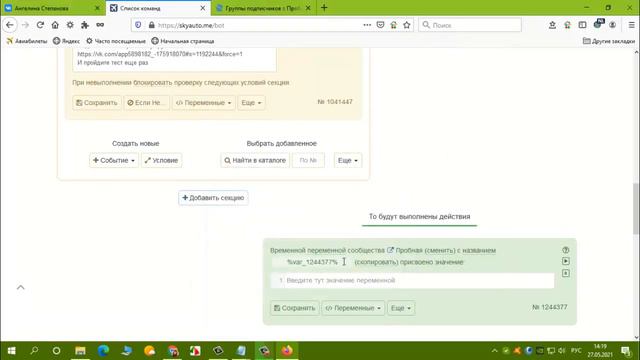The image size is (640, 360).
Task: Close the Список команд tab
Action: tap(202, 8)
